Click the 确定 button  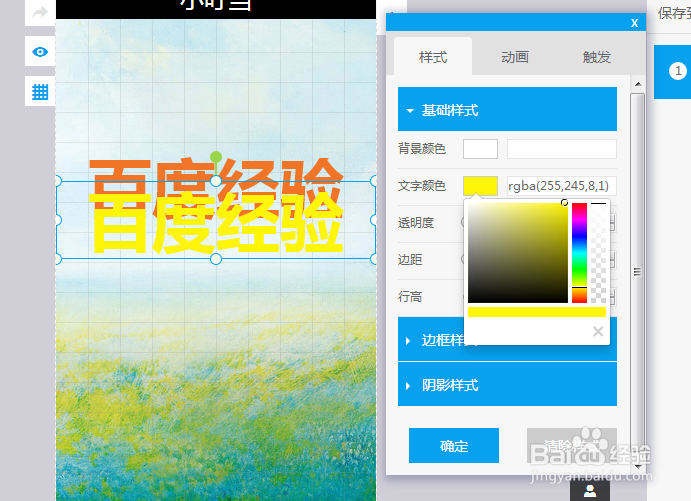(454, 445)
